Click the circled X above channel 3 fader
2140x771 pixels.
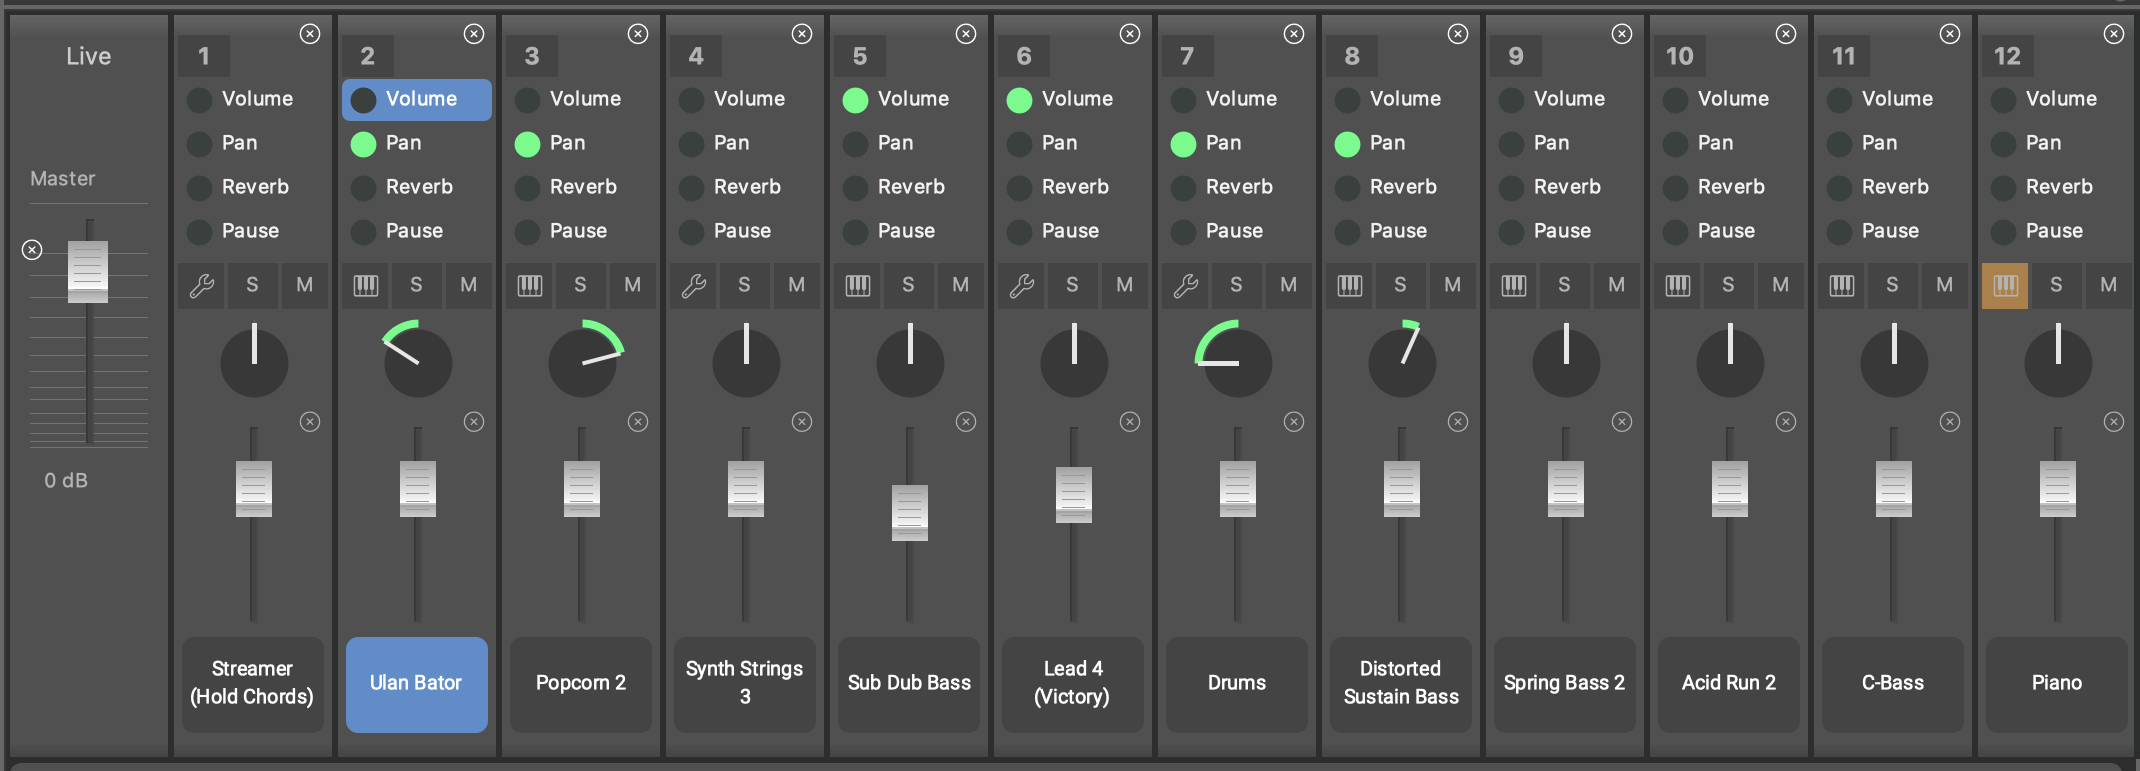coord(638,422)
